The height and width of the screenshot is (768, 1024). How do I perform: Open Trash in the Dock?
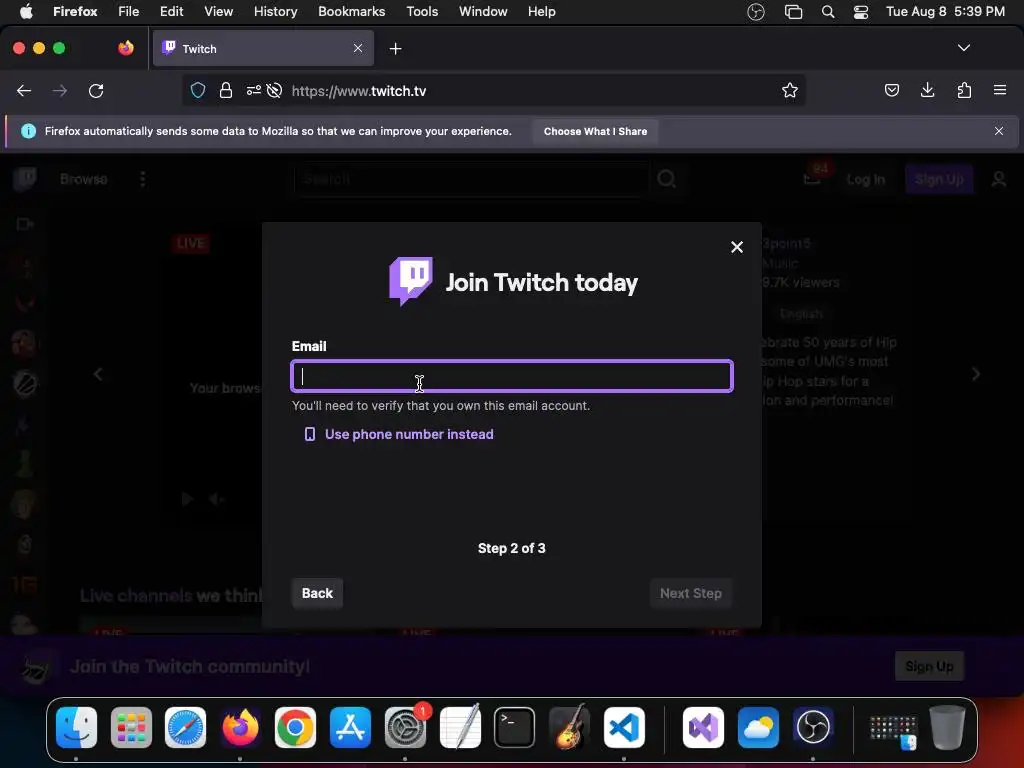(948, 727)
